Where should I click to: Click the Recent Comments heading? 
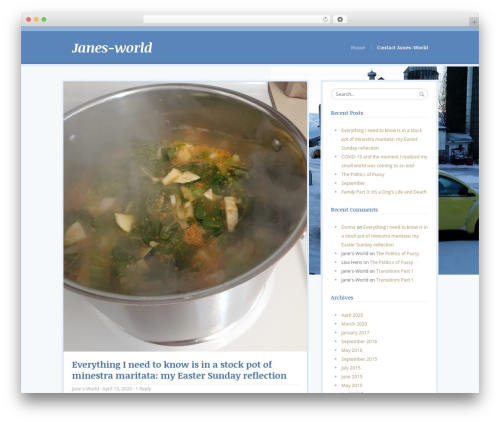(354, 210)
